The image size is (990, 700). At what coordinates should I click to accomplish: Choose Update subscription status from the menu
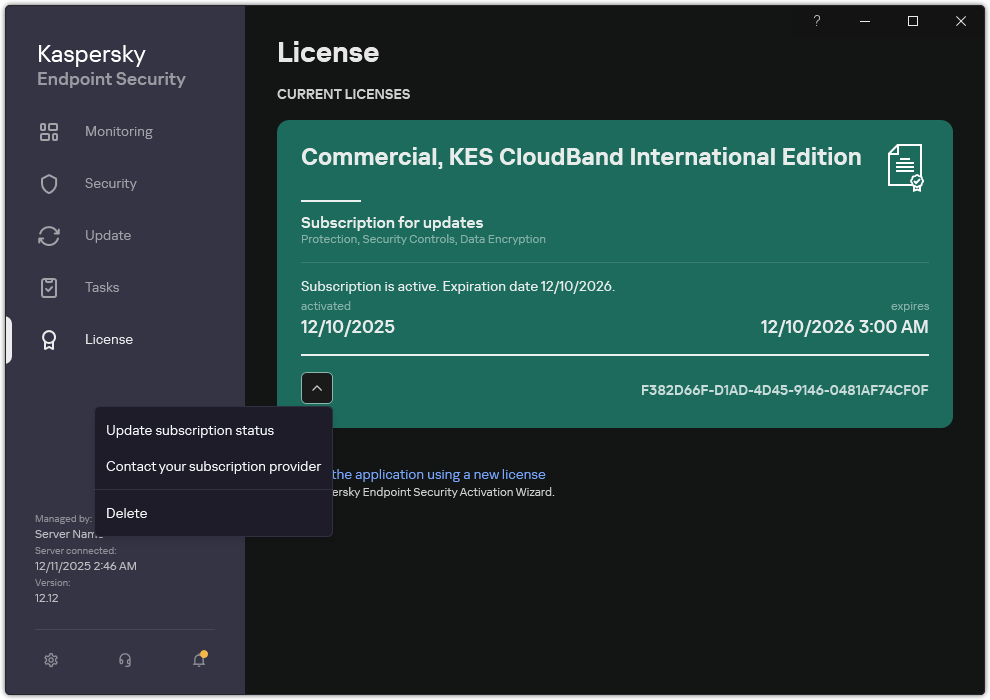coord(189,430)
